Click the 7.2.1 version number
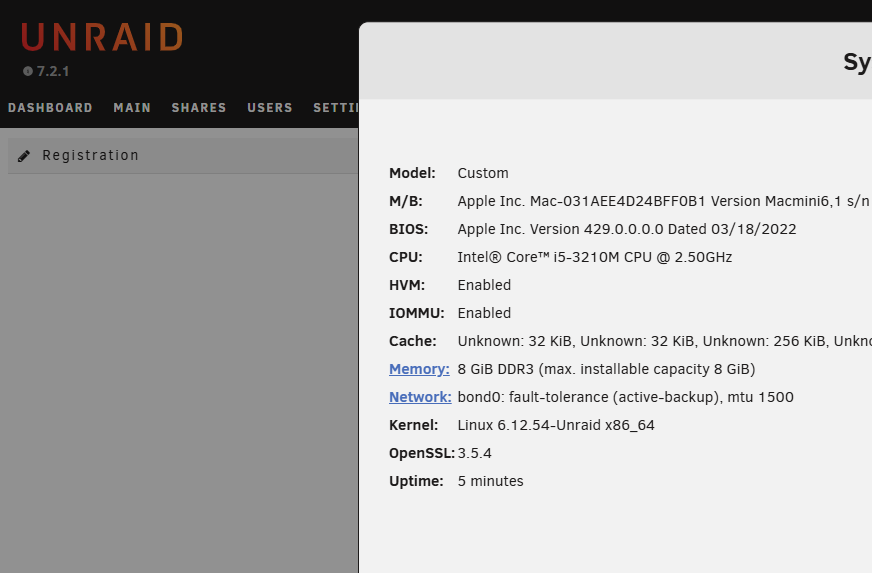The width and height of the screenshot is (872, 573). click(53, 71)
